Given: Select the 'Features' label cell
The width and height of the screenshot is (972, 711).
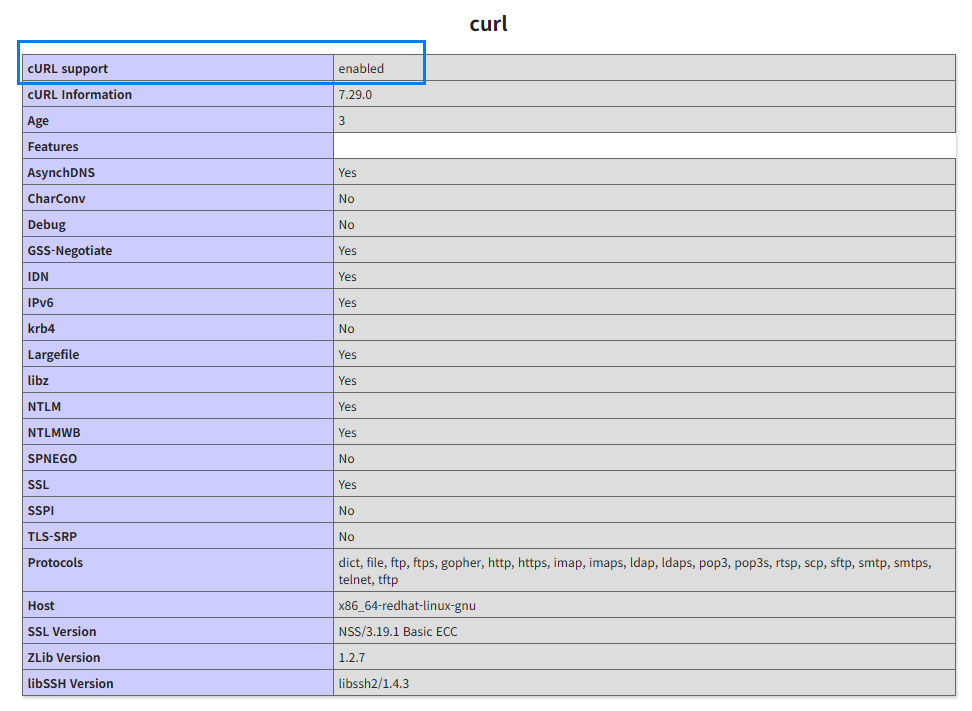Looking at the screenshot, I should (x=178, y=146).
